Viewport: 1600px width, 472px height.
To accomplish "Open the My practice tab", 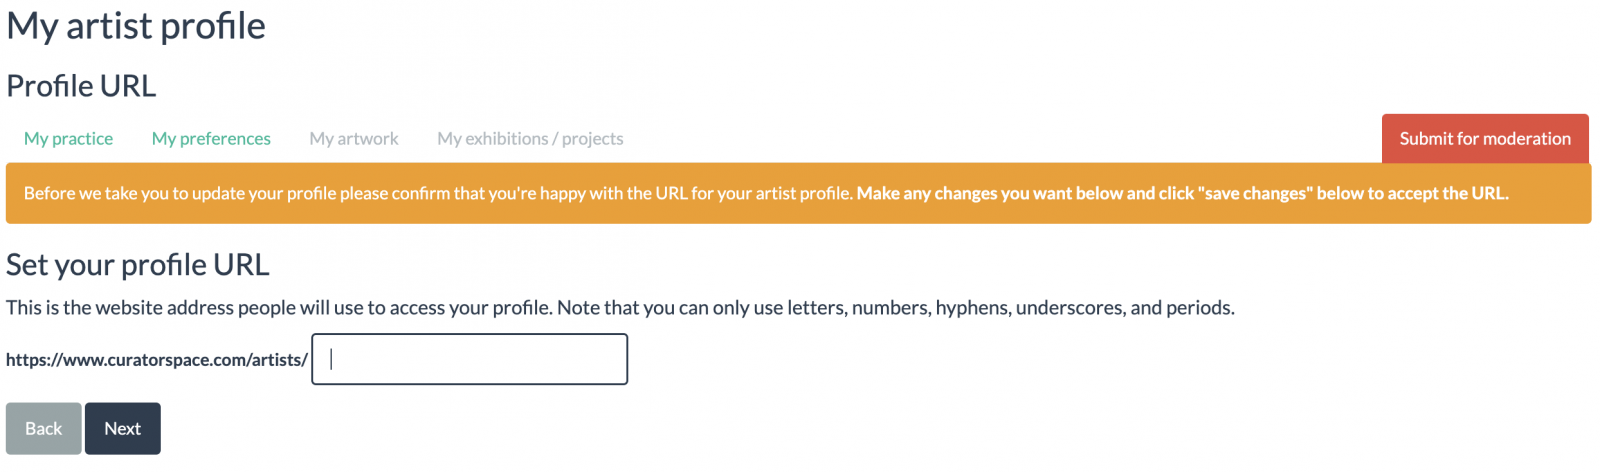I will (68, 139).
